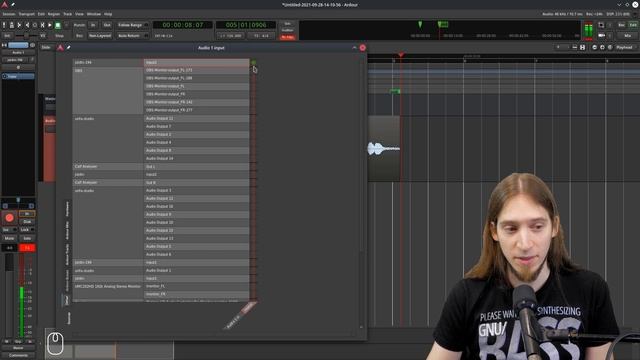The width and height of the screenshot is (640, 360).
Task: Adjust the shuttle speed slider
Action: click(27, 36)
